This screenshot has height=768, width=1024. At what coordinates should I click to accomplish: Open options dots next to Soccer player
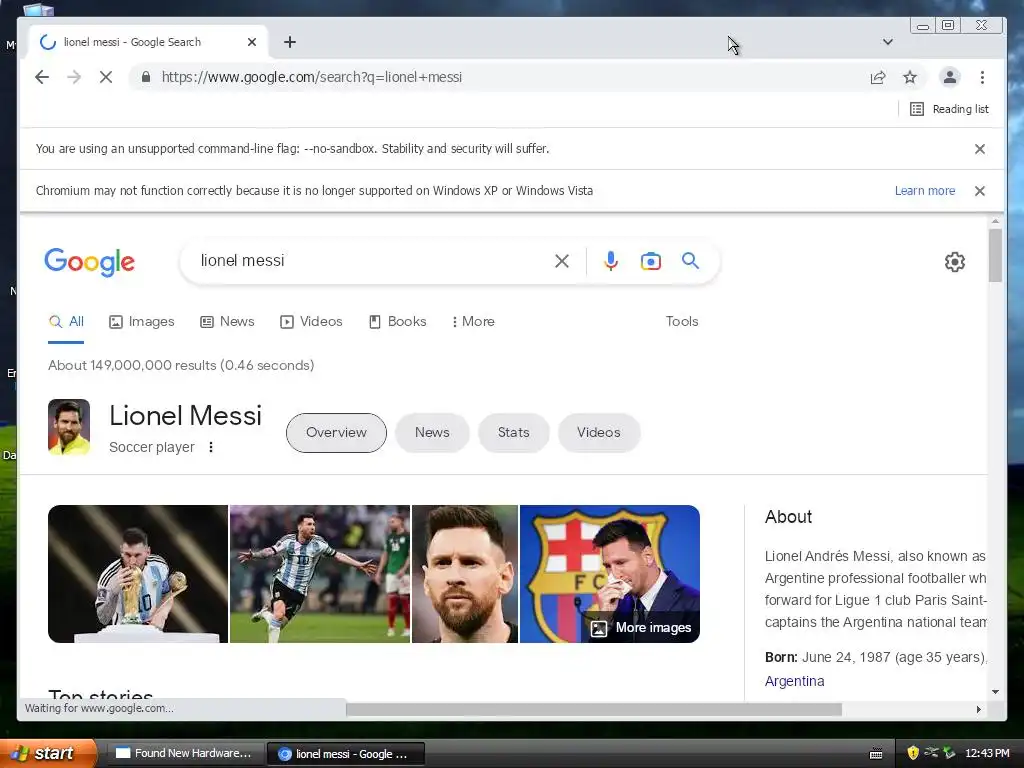coord(210,447)
